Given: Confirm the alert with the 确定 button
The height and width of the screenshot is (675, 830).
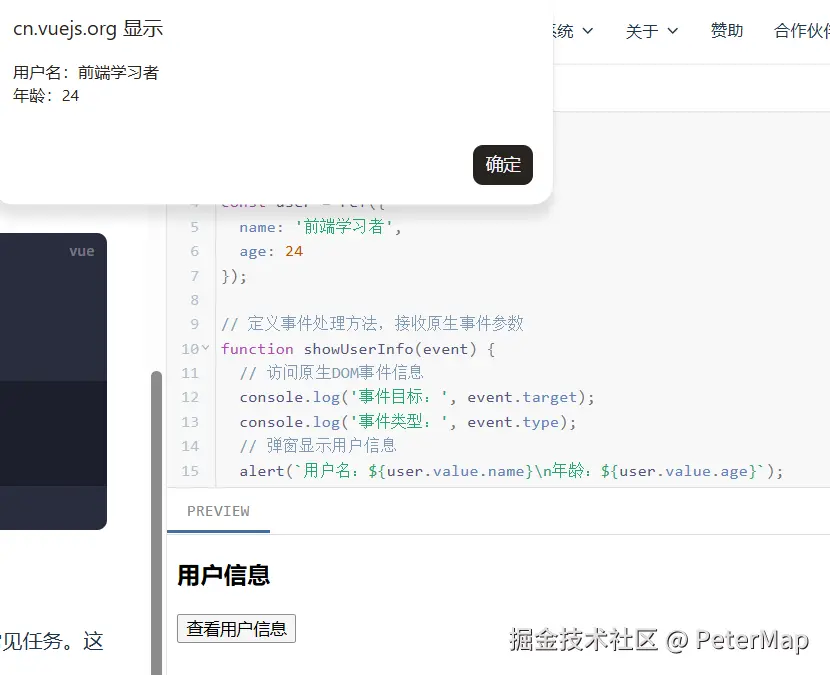Looking at the screenshot, I should pyautogui.click(x=502, y=165).
